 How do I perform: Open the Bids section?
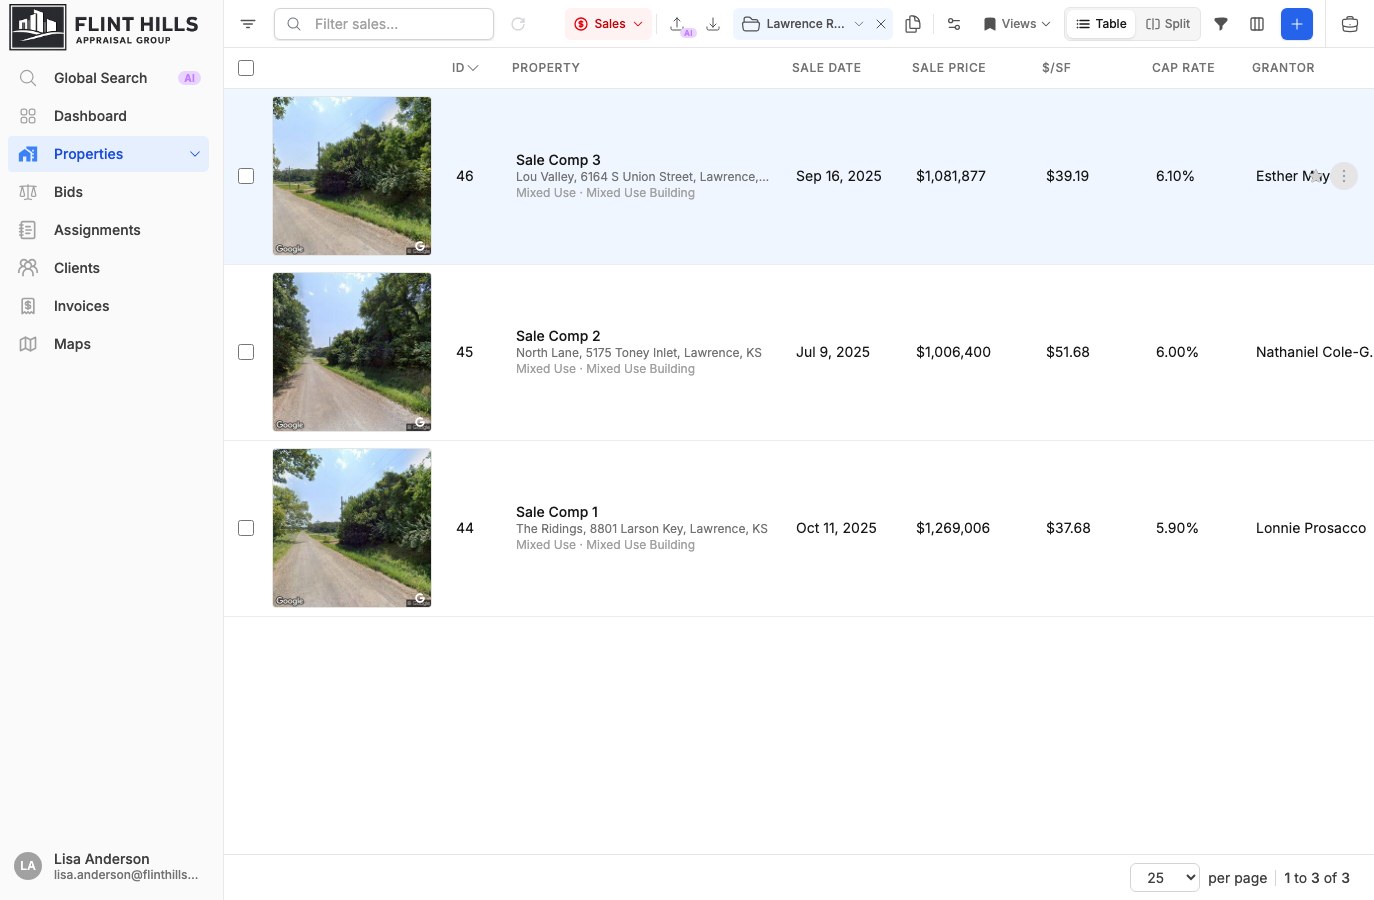108,192
